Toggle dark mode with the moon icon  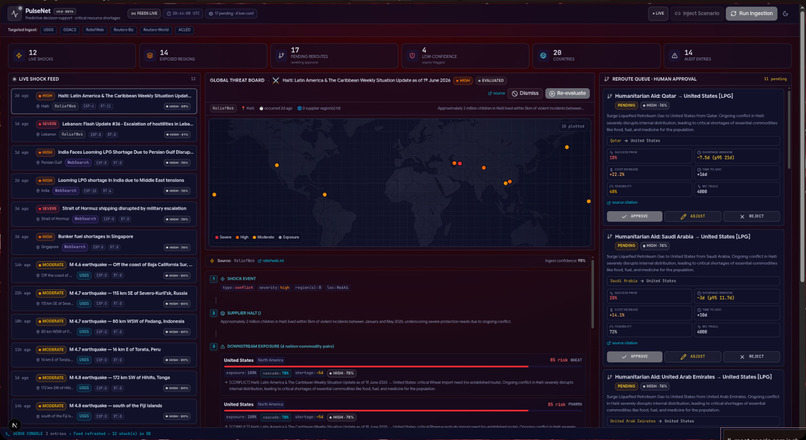point(785,13)
